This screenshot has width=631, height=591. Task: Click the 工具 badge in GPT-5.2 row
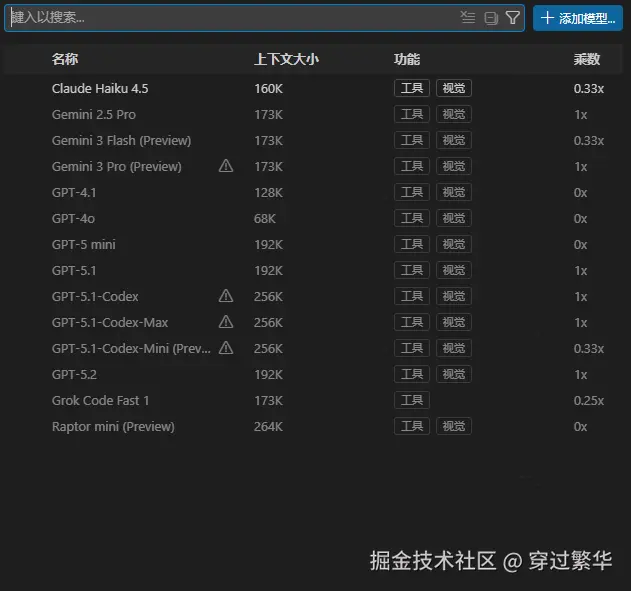tap(412, 374)
